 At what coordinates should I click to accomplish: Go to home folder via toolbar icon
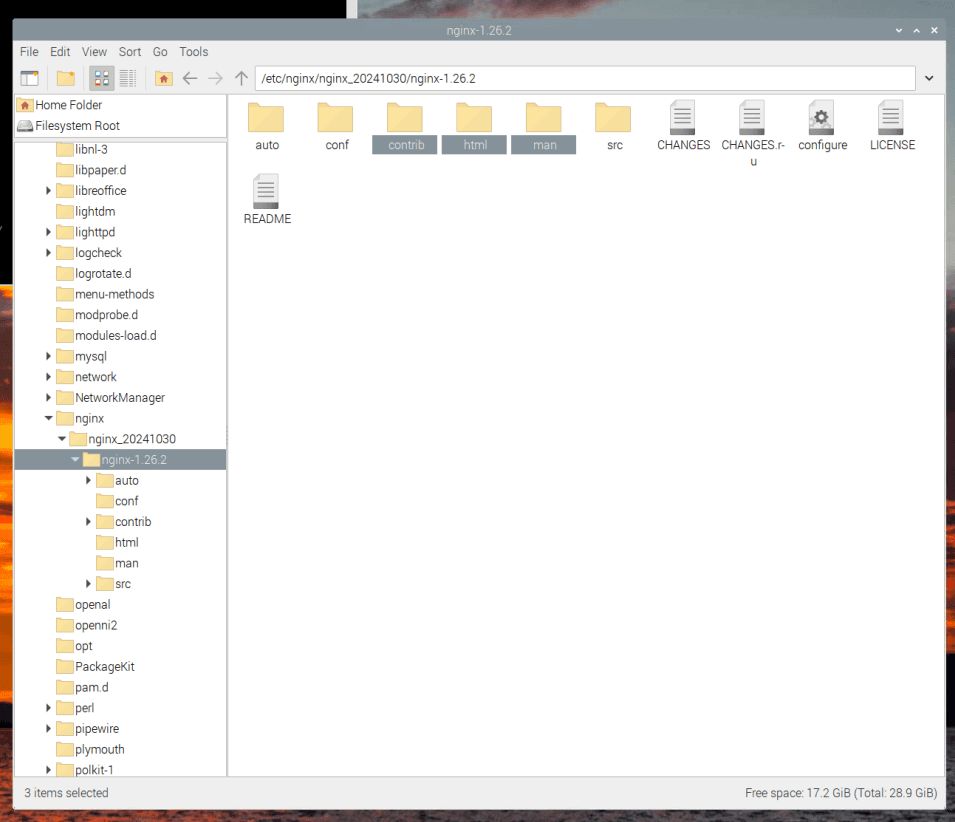click(164, 78)
